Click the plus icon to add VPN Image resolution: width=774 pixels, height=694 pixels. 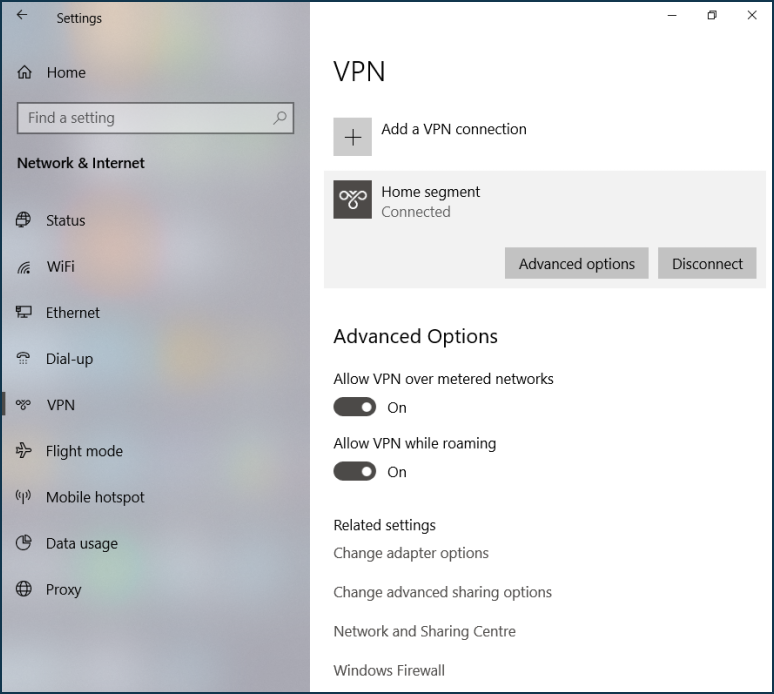click(x=352, y=137)
